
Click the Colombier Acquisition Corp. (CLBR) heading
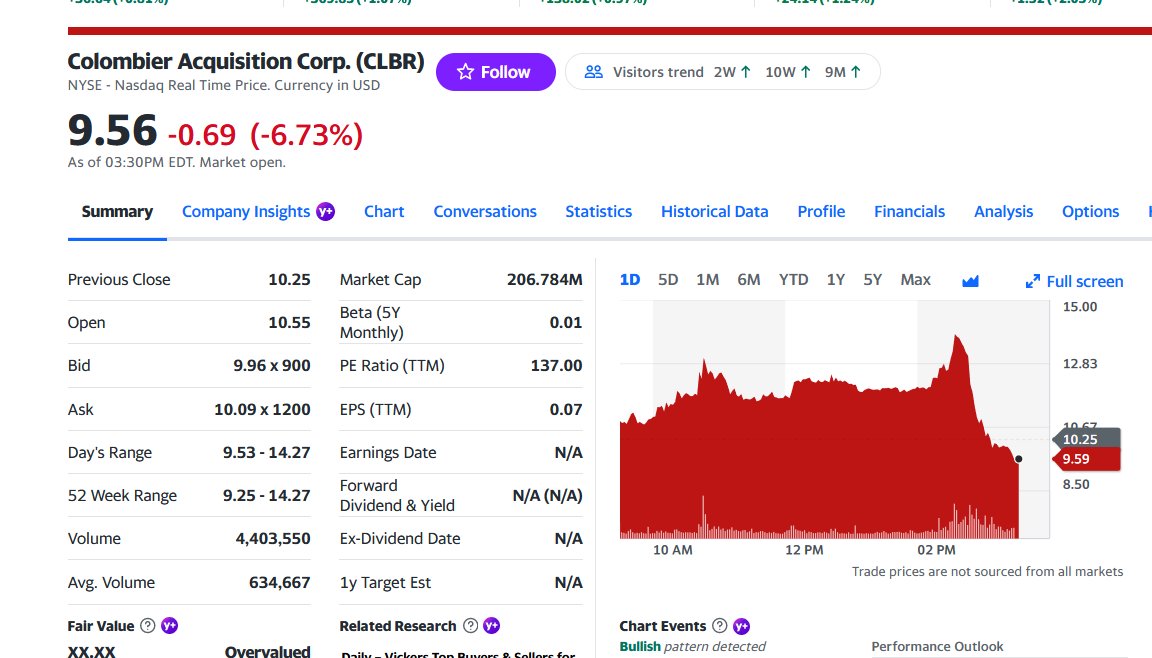(x=246, y=62)
